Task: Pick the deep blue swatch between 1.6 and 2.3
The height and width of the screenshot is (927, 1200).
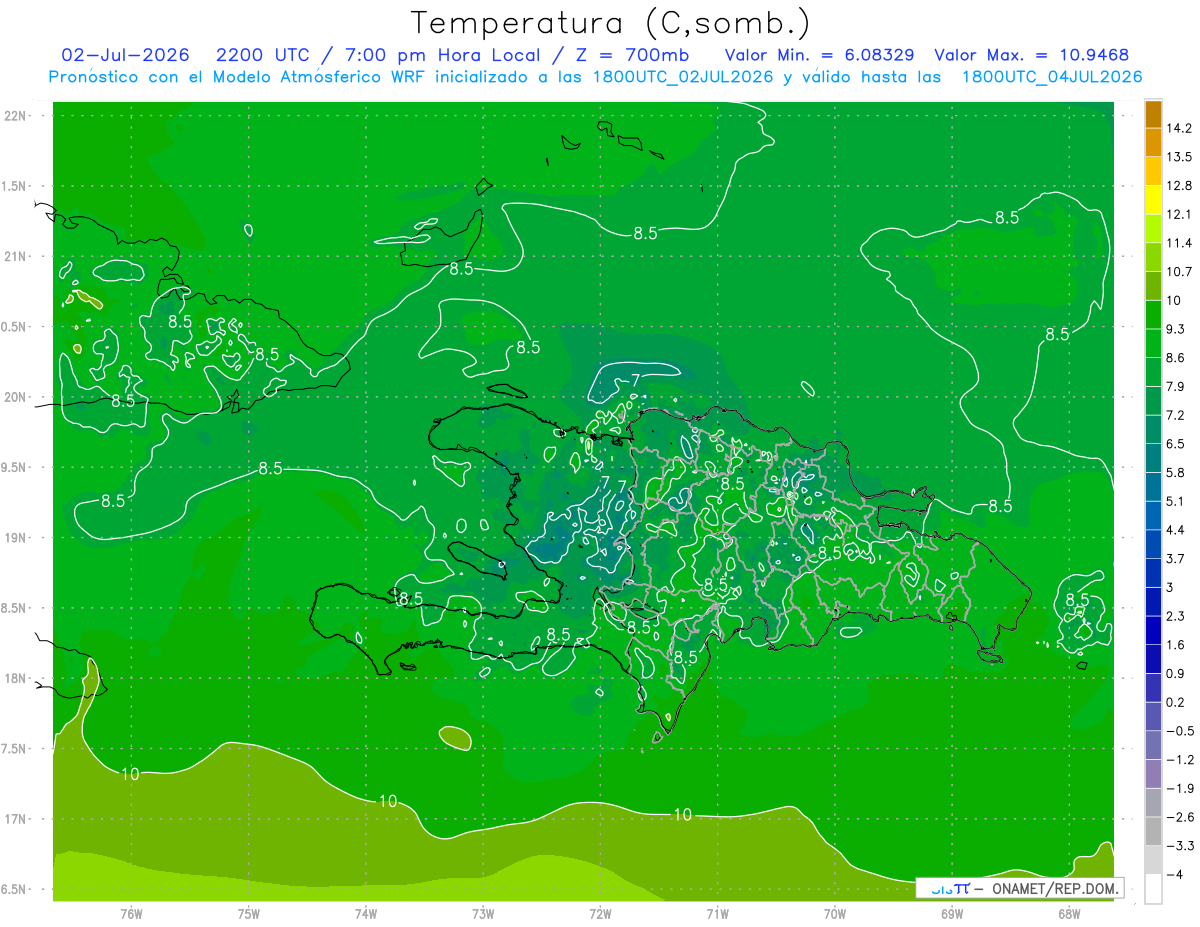Action: pos(1153,630)
